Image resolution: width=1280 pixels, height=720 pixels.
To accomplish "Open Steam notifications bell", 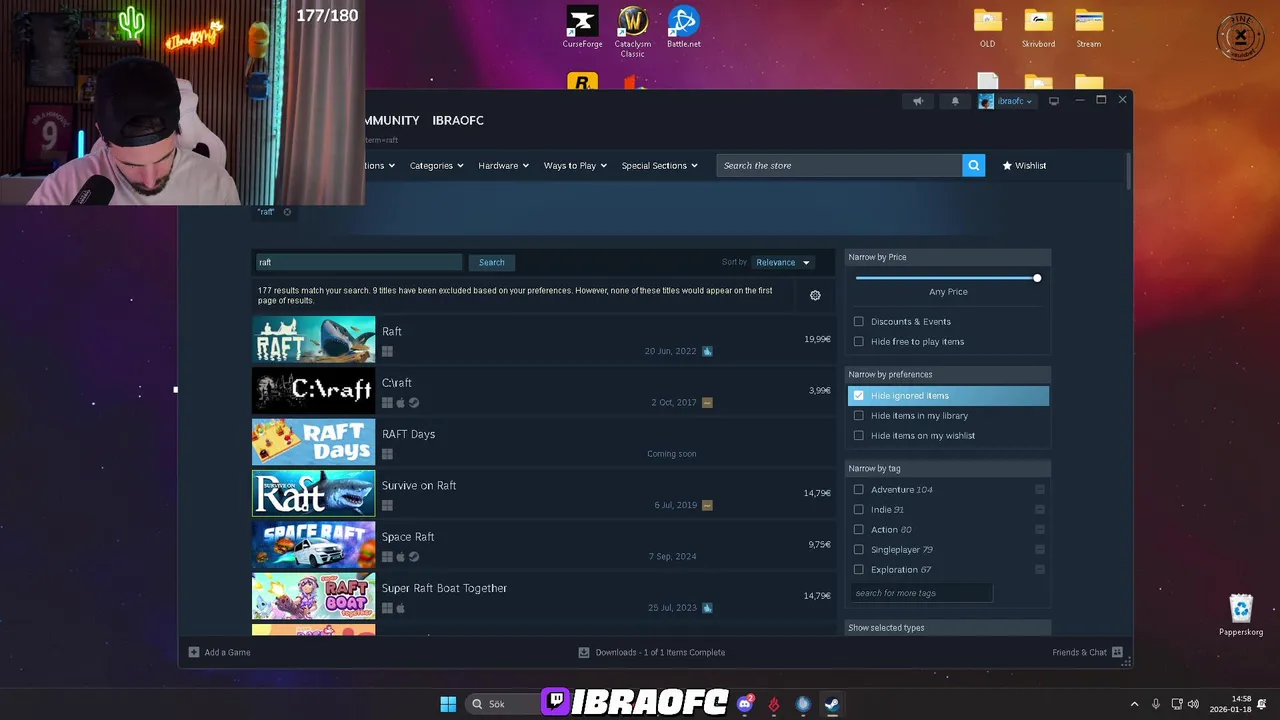I will (955, 101).
